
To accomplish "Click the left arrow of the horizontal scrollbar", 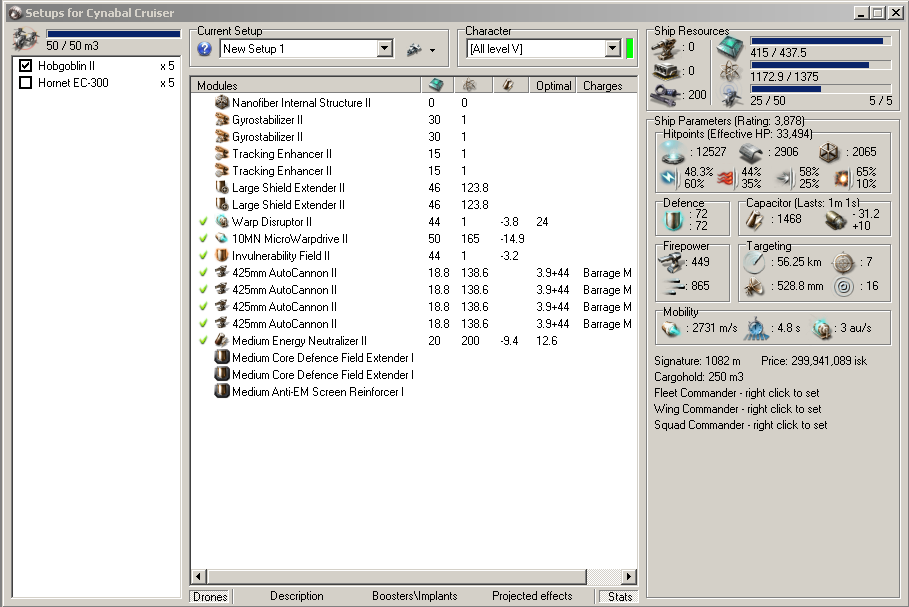I will (x=198, y=576).
